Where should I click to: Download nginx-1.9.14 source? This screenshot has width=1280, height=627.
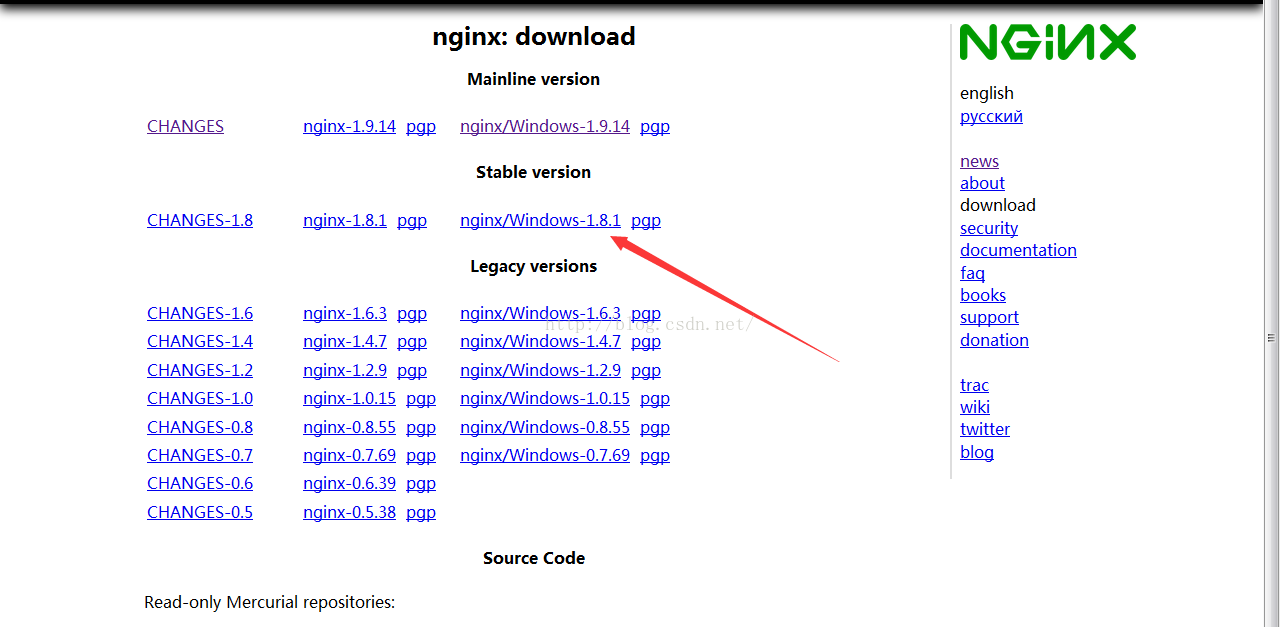pos(349,126)
